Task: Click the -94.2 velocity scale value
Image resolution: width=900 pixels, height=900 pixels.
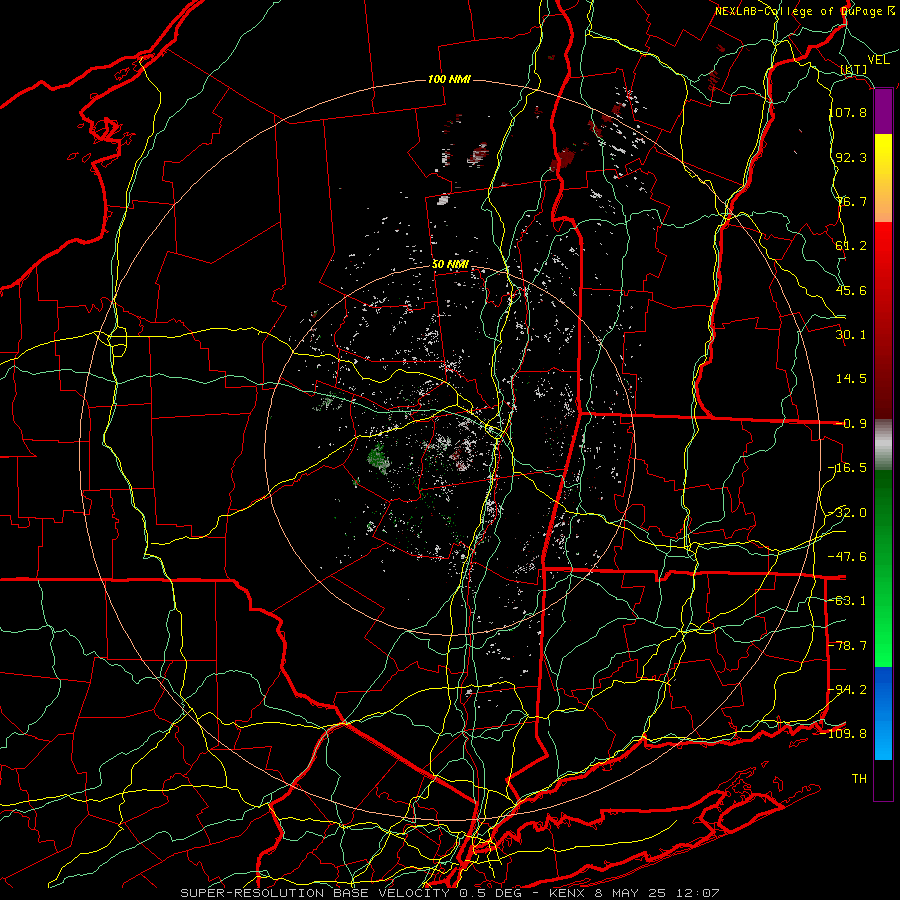Action: (x=848, y=690)
